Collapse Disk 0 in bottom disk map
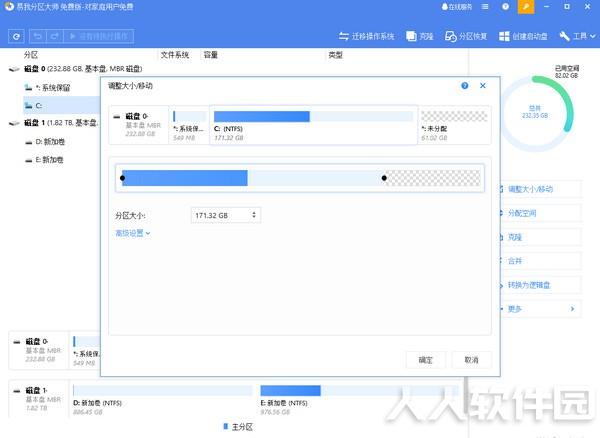600x438 pixels. pos(16,342)
